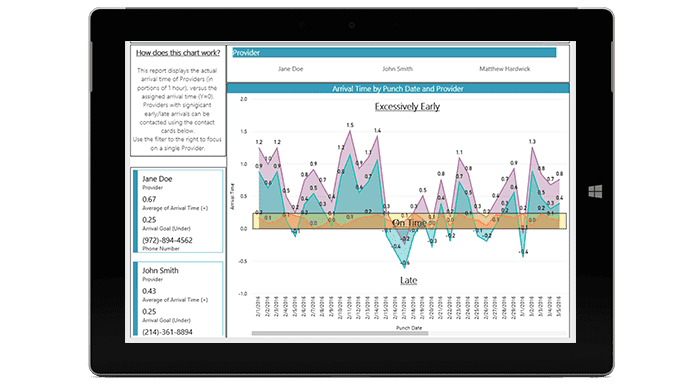Click the Late label on chart
Image resolution: width=690 pixels, height=390 pixels.
point(408,280)
